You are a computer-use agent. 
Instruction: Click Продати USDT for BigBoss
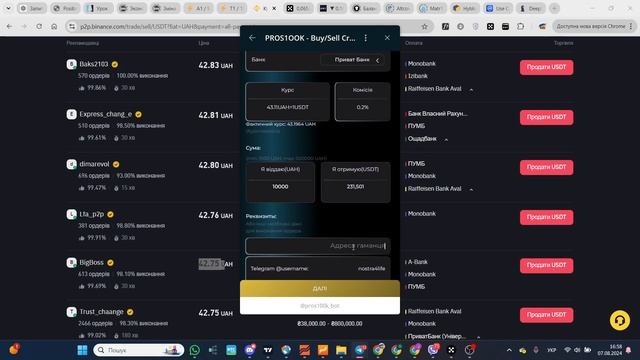(546, 265)
